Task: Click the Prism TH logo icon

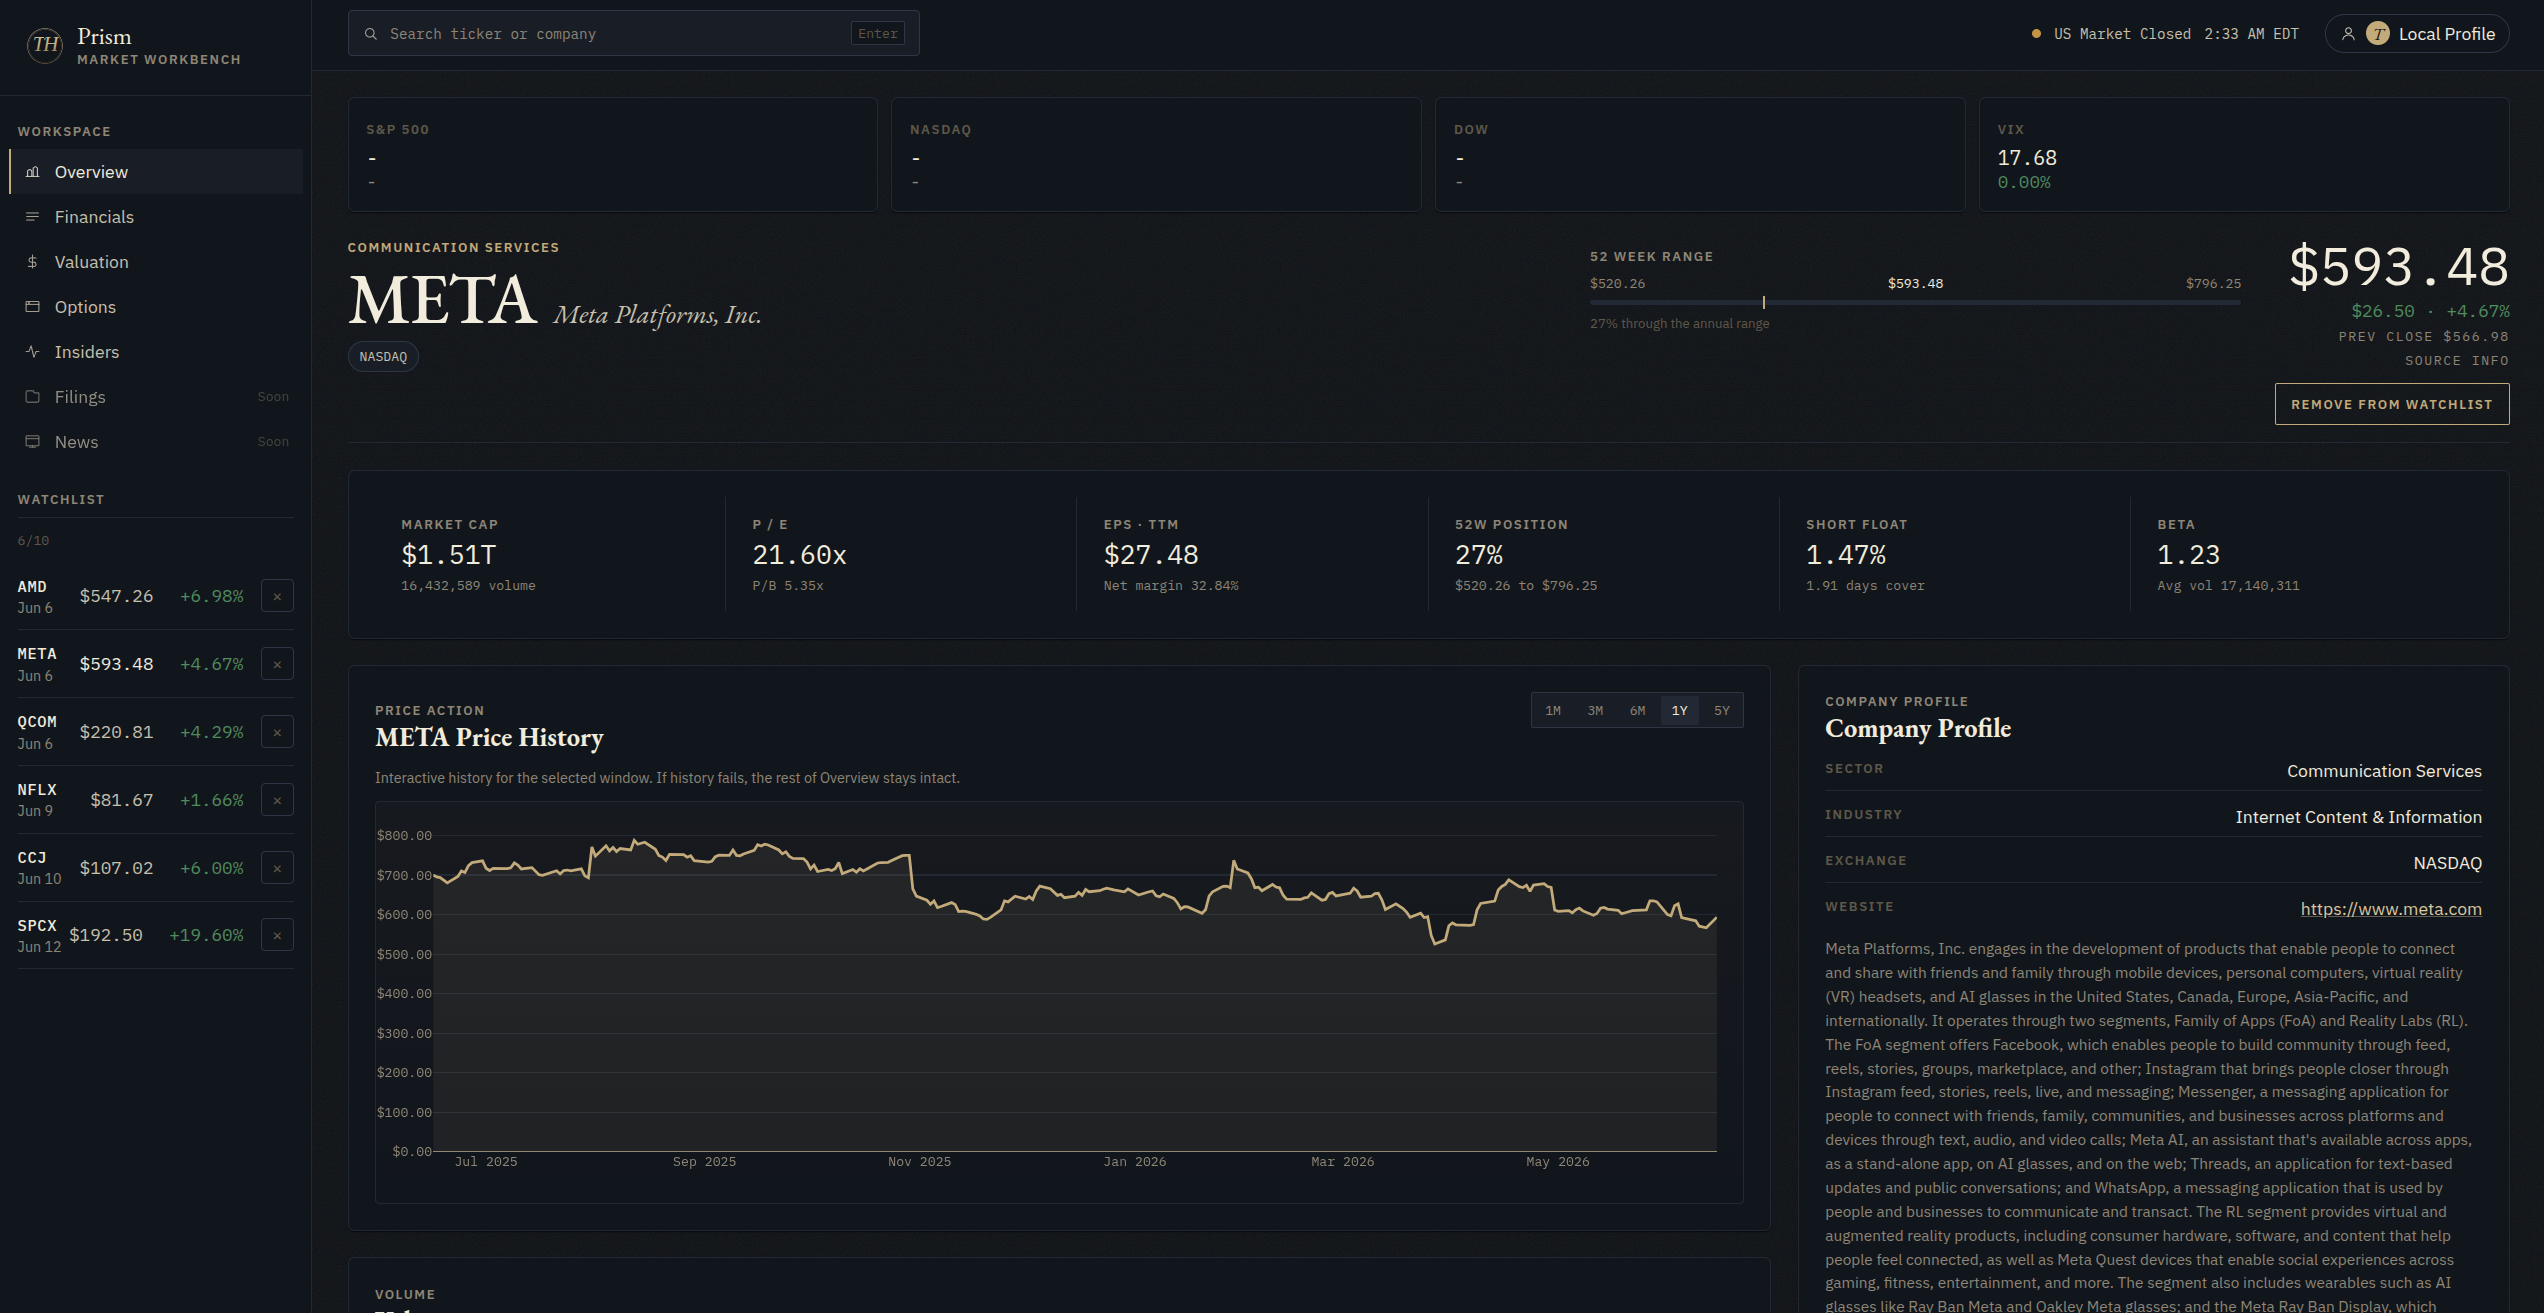Action: (45, 44)
